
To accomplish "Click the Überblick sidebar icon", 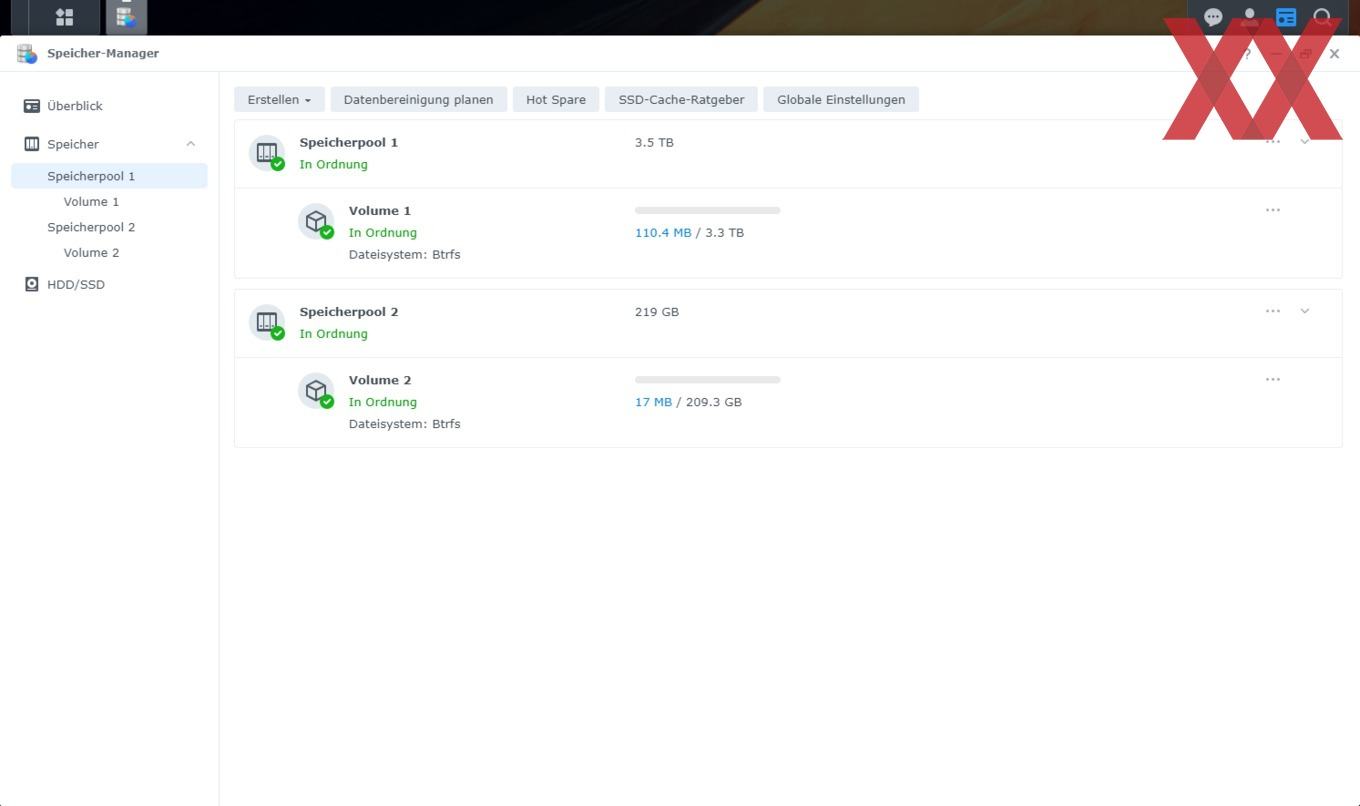I will pyautogui.click(x=32, y=106).
